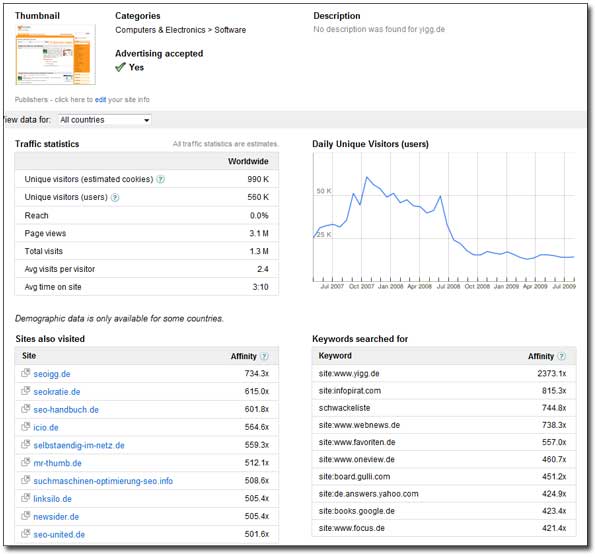Click the Site column header
The height and width of the screenshot is (557, 595).
click(29, 356)
